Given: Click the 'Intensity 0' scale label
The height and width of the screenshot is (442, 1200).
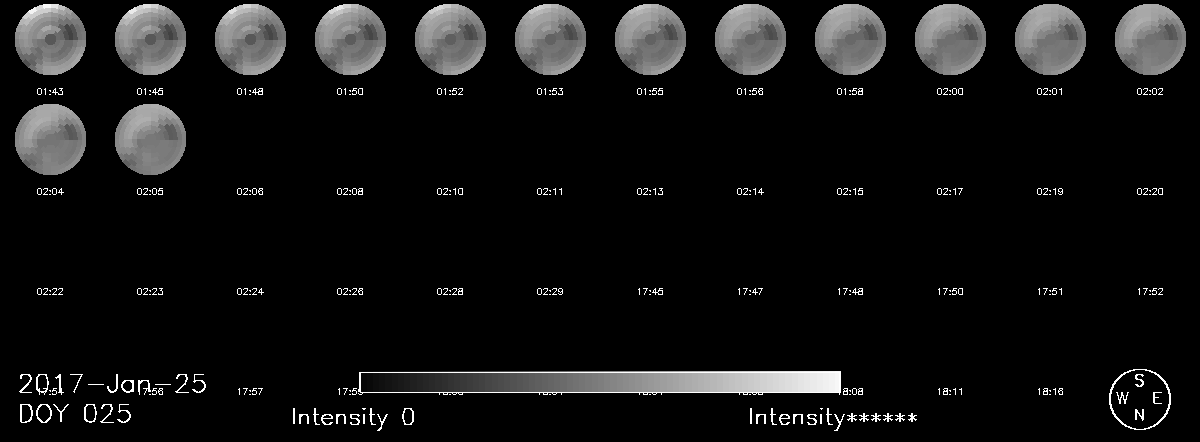Looking at the screenshot, I should (353, 417).
